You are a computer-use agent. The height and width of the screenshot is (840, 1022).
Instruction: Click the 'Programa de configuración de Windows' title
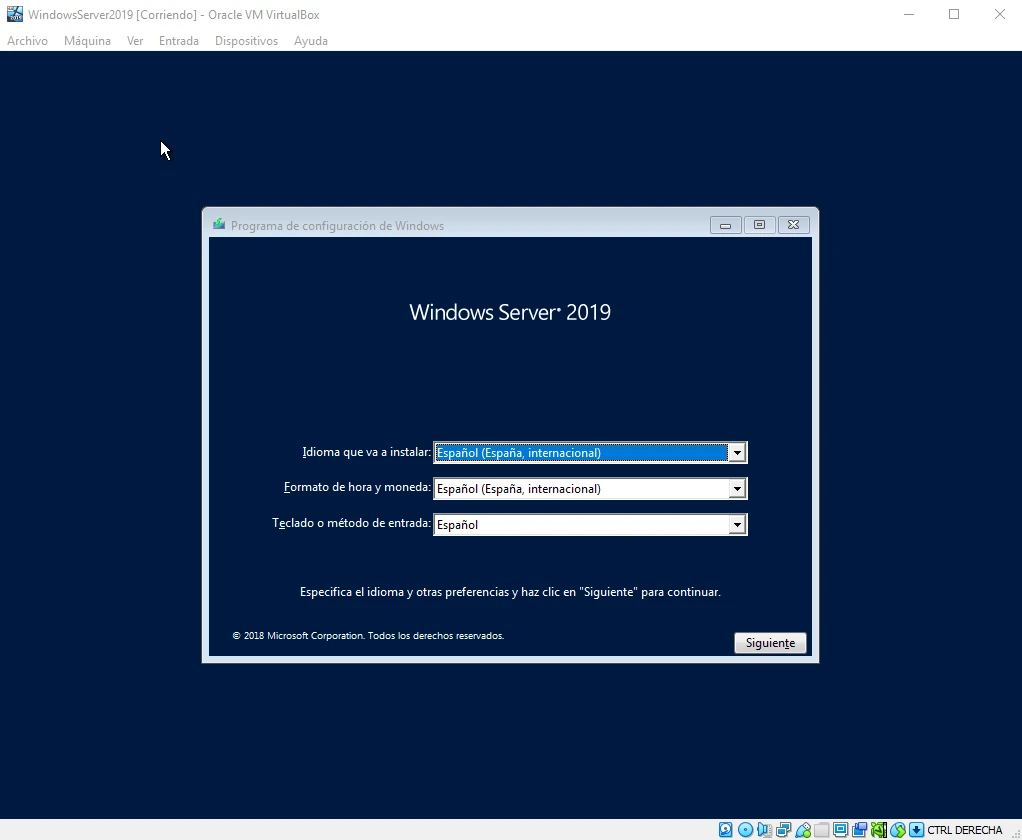coord(337,225)
